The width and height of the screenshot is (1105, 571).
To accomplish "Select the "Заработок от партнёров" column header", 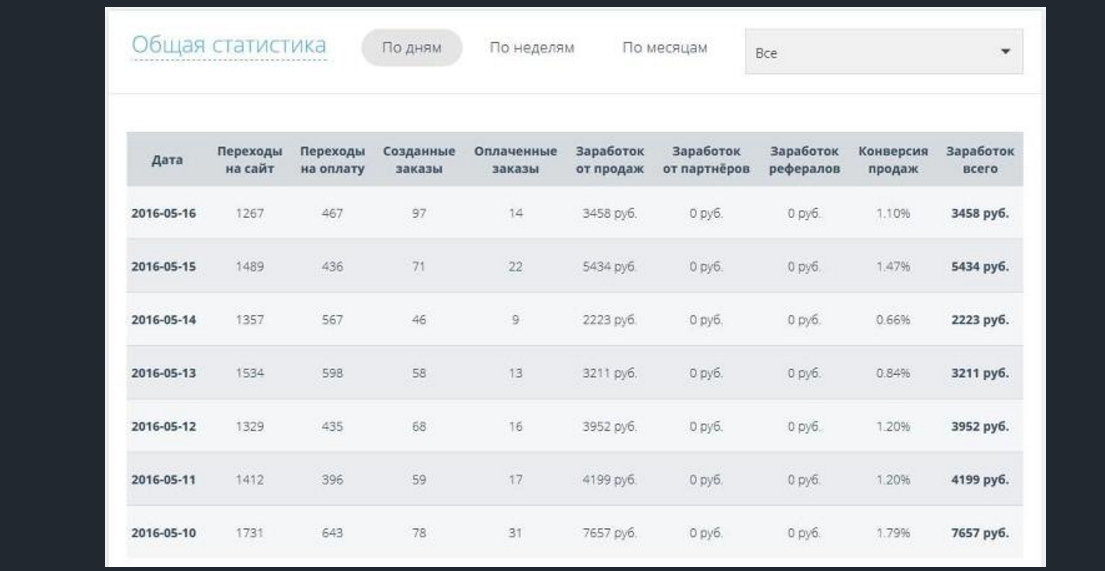I will 706,160.
